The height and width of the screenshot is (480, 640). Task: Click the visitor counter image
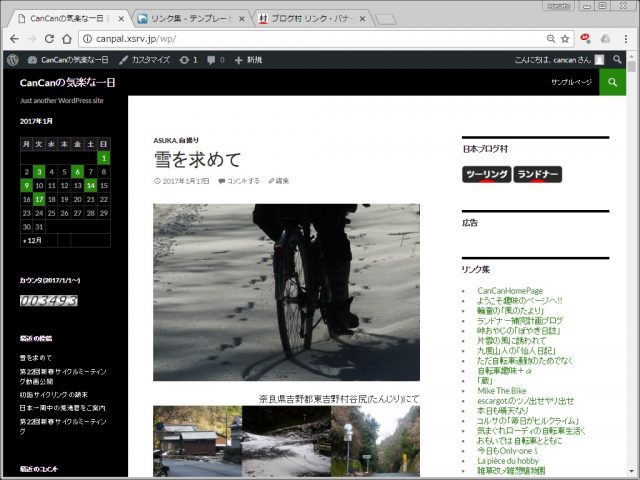coord(49,301)
